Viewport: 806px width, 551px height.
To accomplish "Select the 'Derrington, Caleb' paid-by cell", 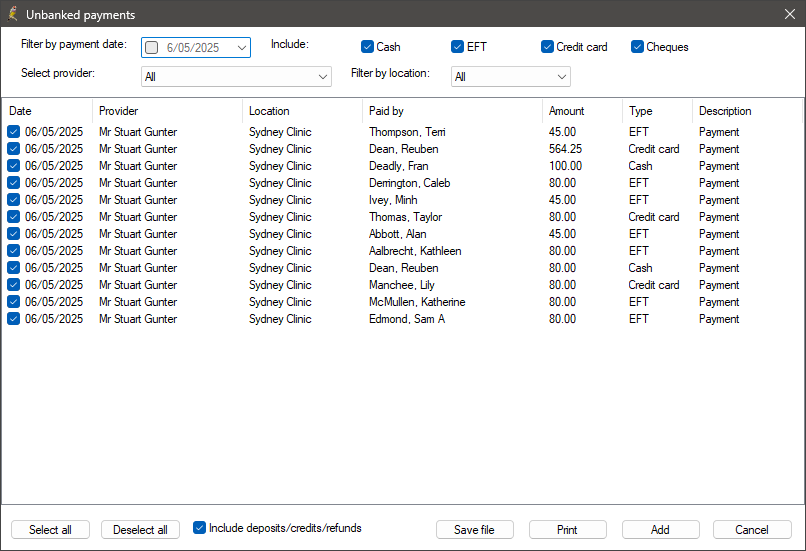I will (410, 183).
